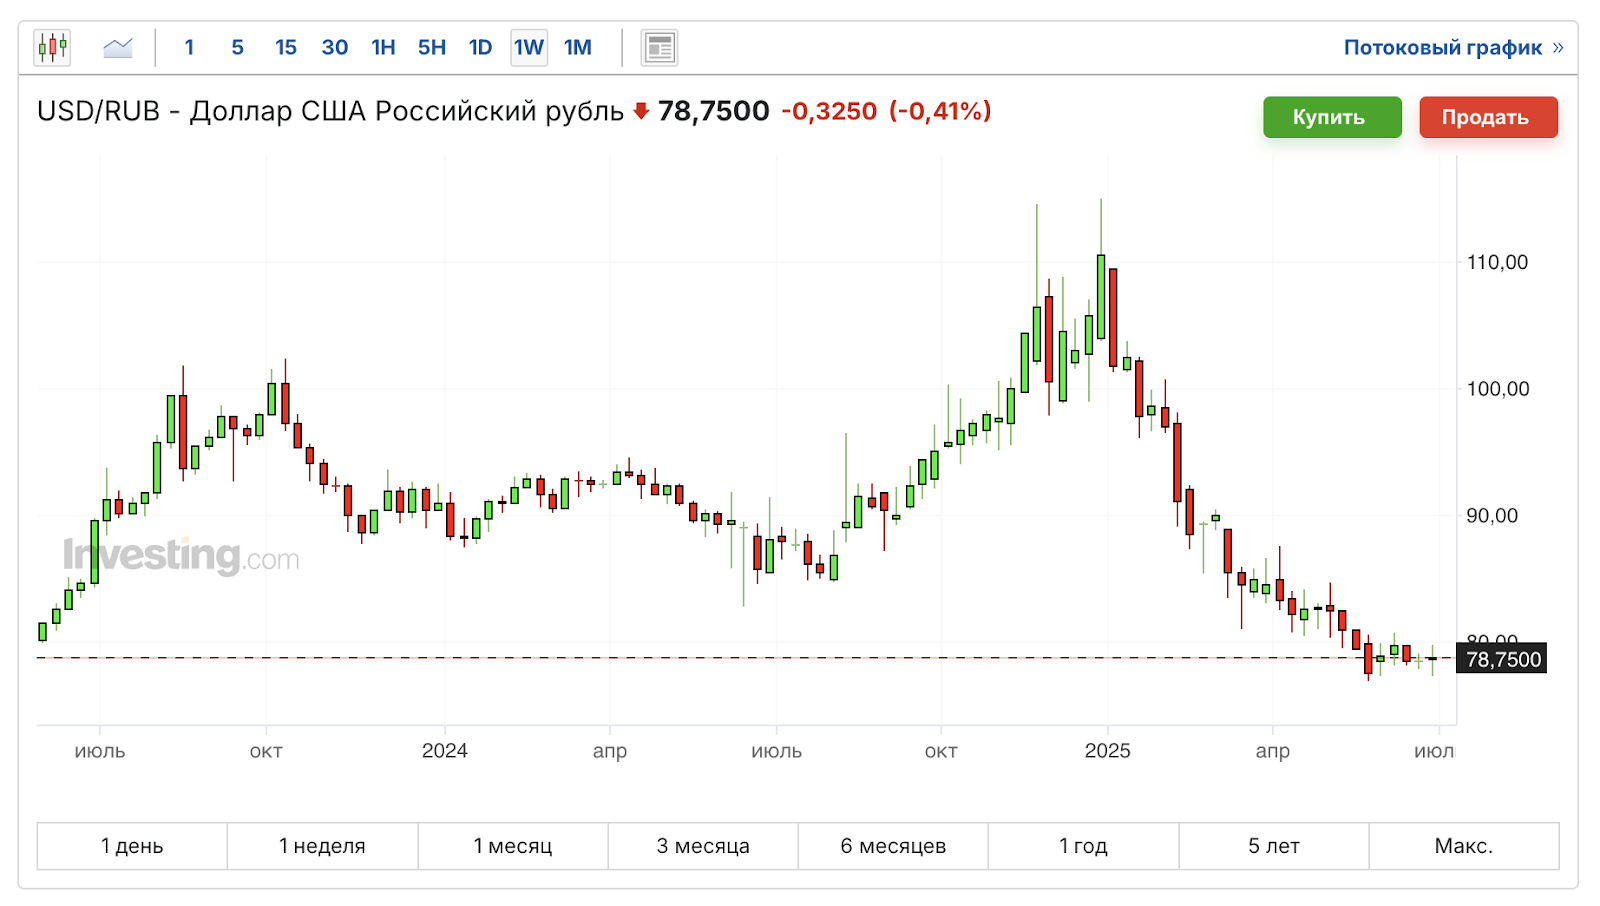The height and width of the screenshot is (906, 1600).
Task: Click the 100,00 axis label
Action: (1497, 389)
